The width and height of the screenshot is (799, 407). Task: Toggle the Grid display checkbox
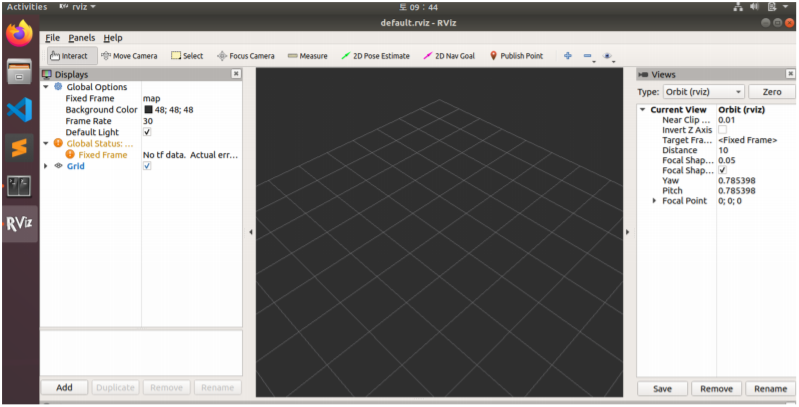[147, 166]
